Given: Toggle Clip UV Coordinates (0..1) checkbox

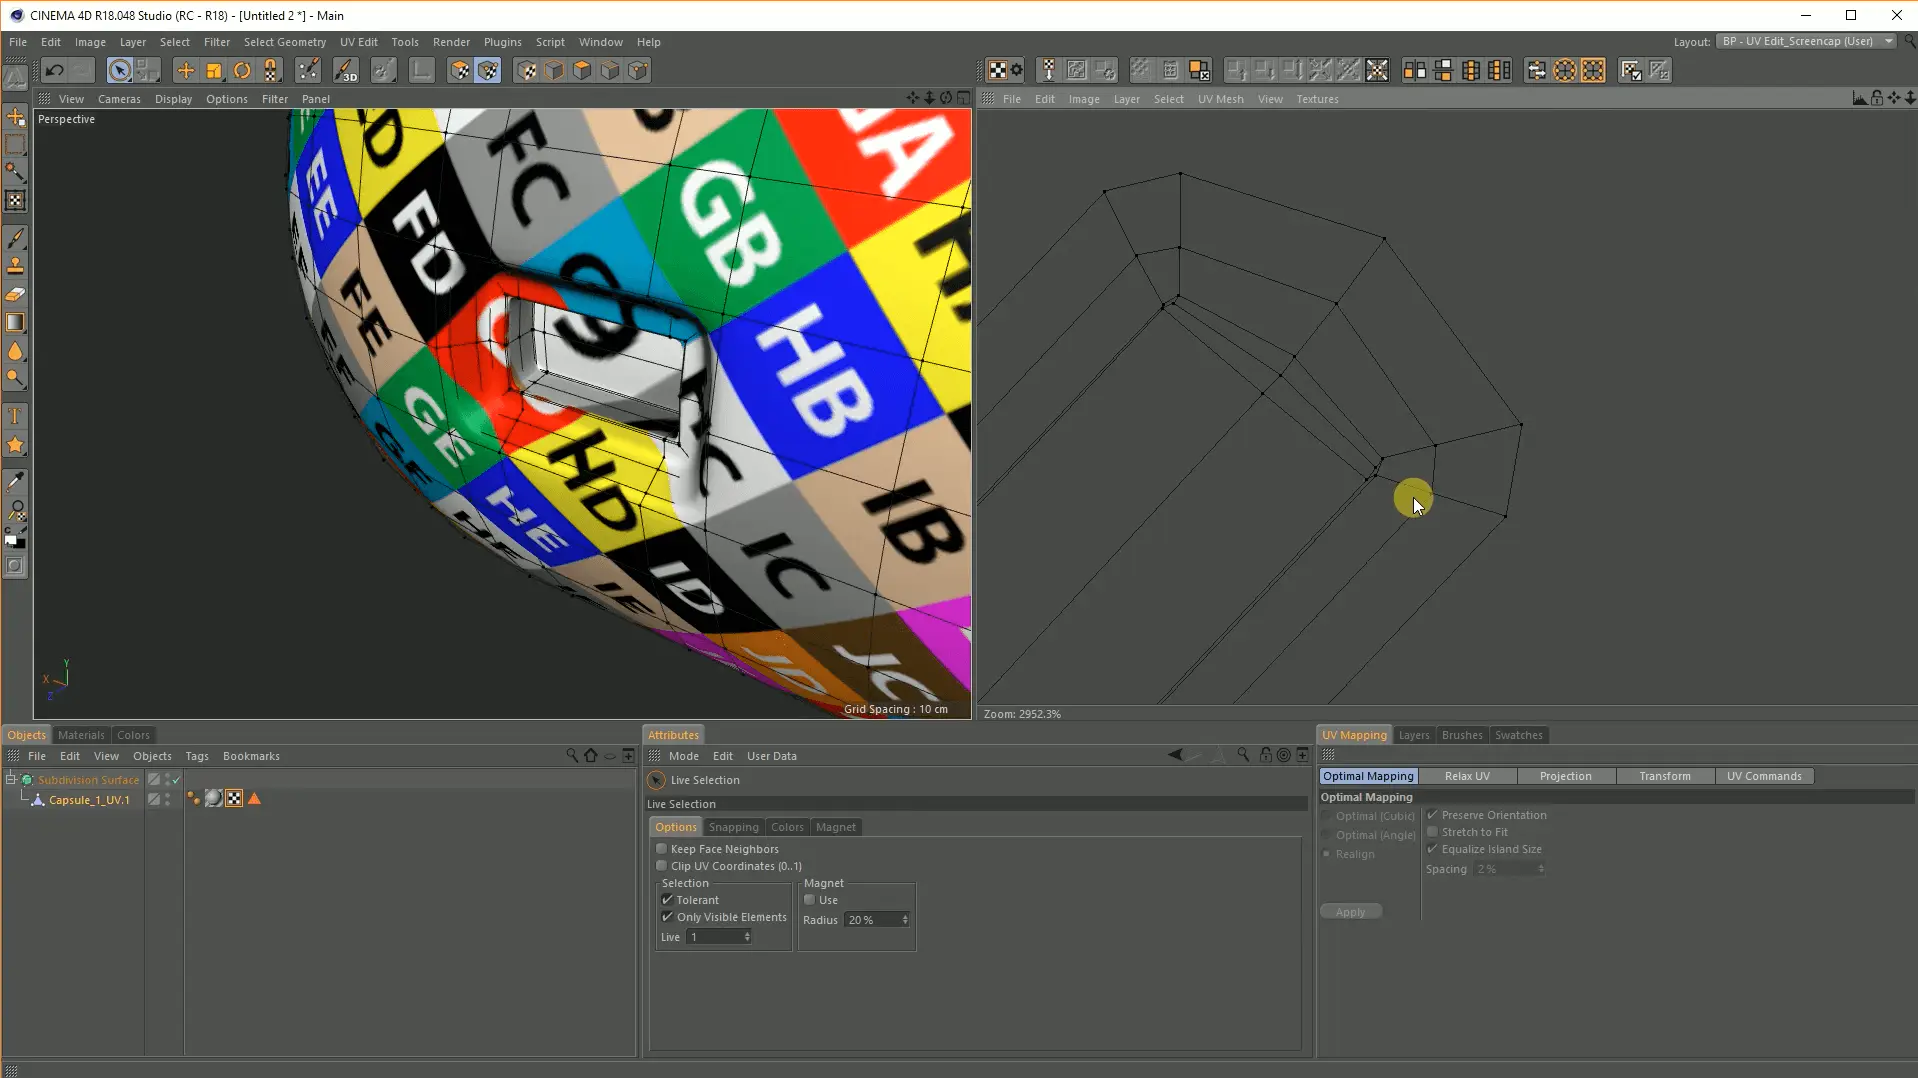Looking at the screenshot, I should coord(661,866).
